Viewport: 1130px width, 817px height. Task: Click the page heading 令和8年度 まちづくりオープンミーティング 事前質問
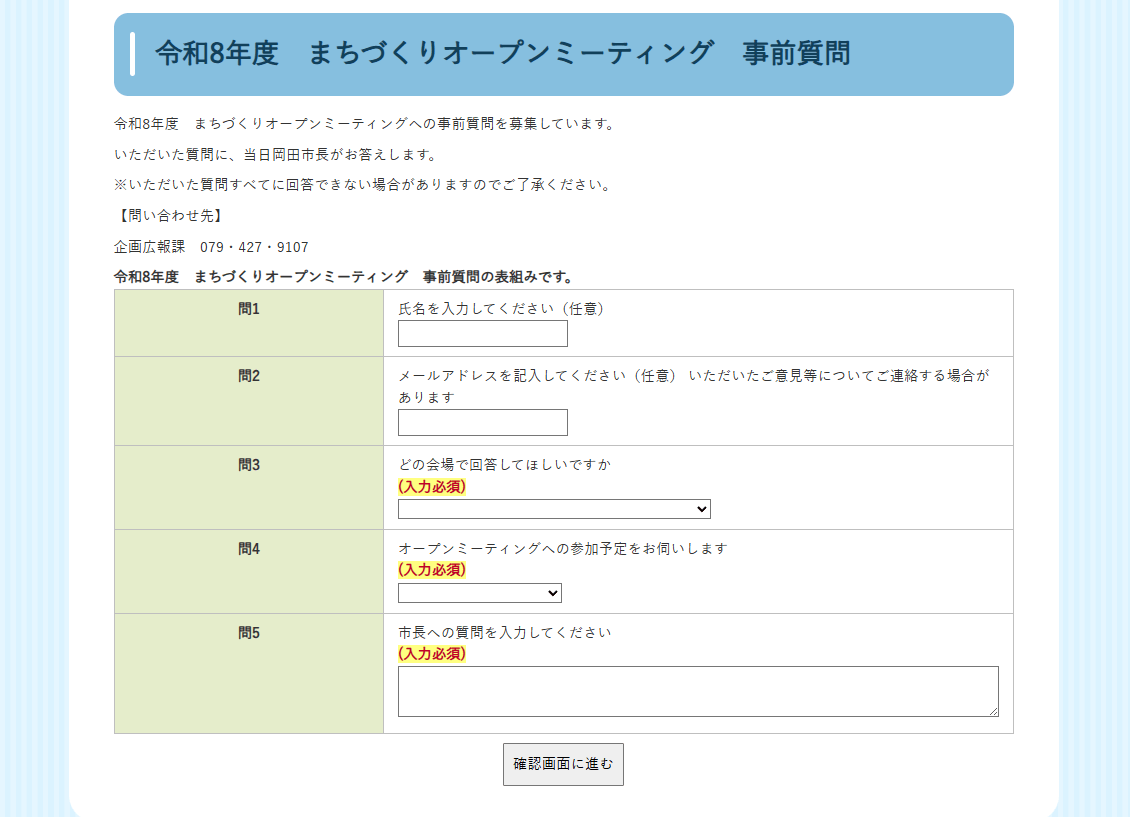[x=503, y=54]
